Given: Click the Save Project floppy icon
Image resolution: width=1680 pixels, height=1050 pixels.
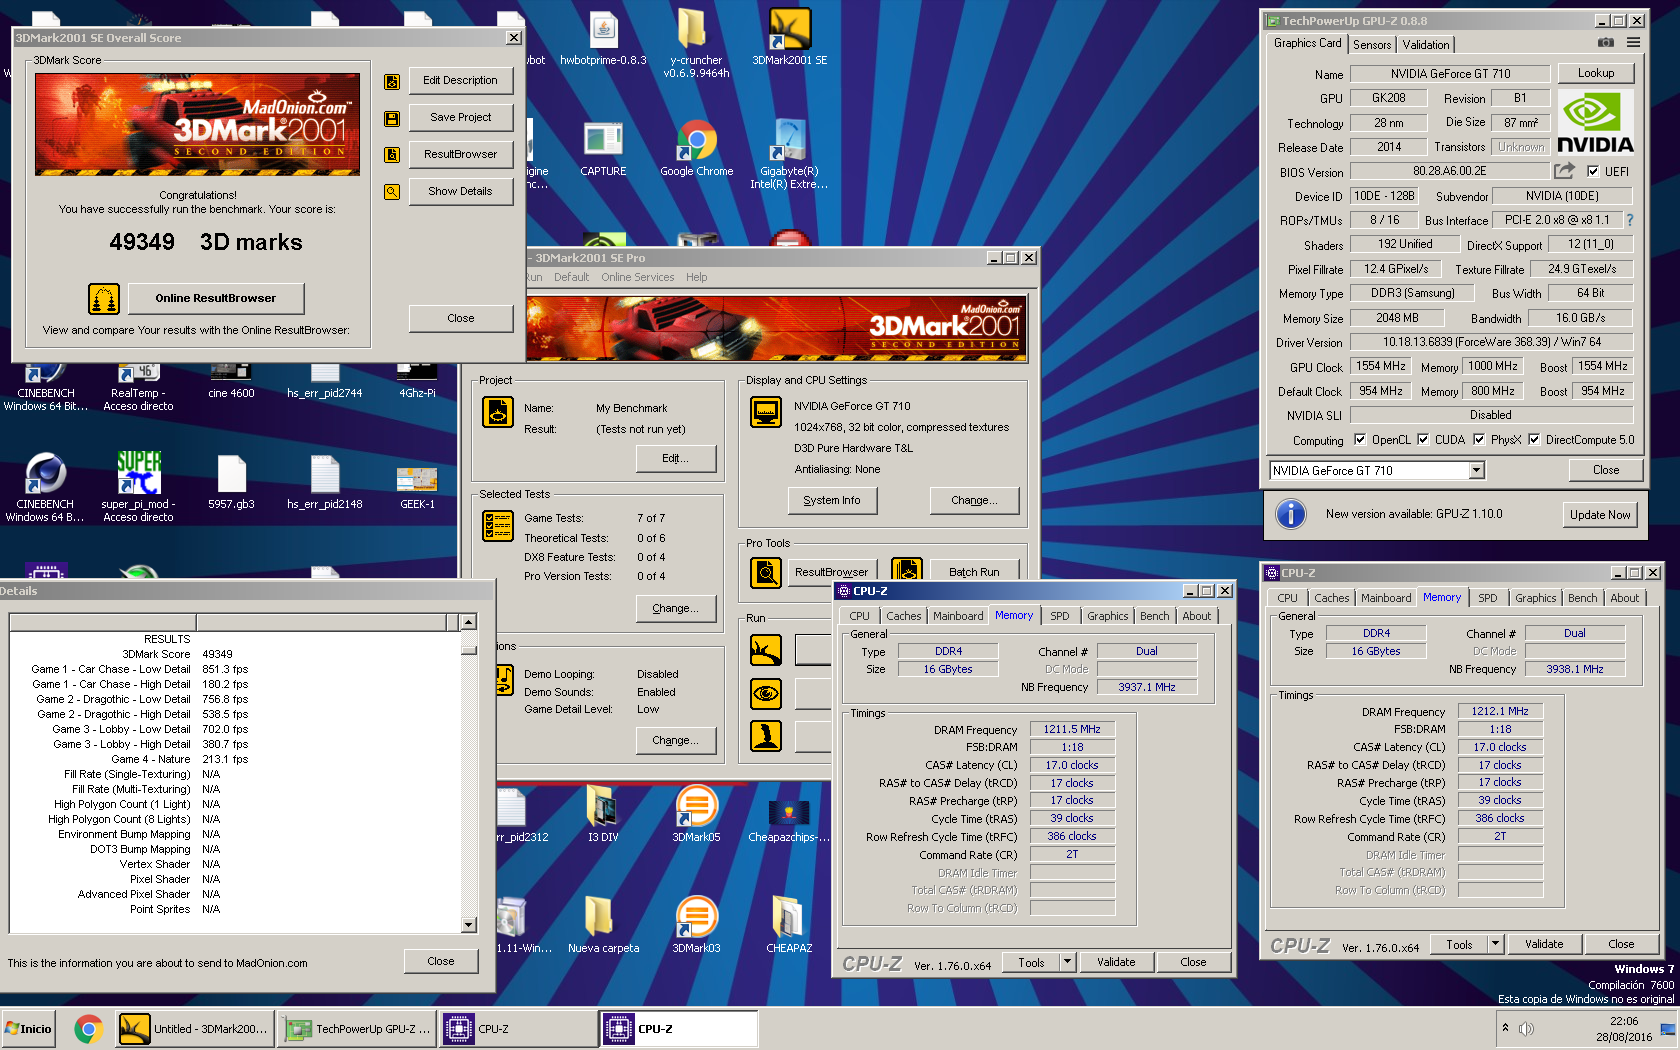Looking at the screenshot, I should [x=392, y=118].
